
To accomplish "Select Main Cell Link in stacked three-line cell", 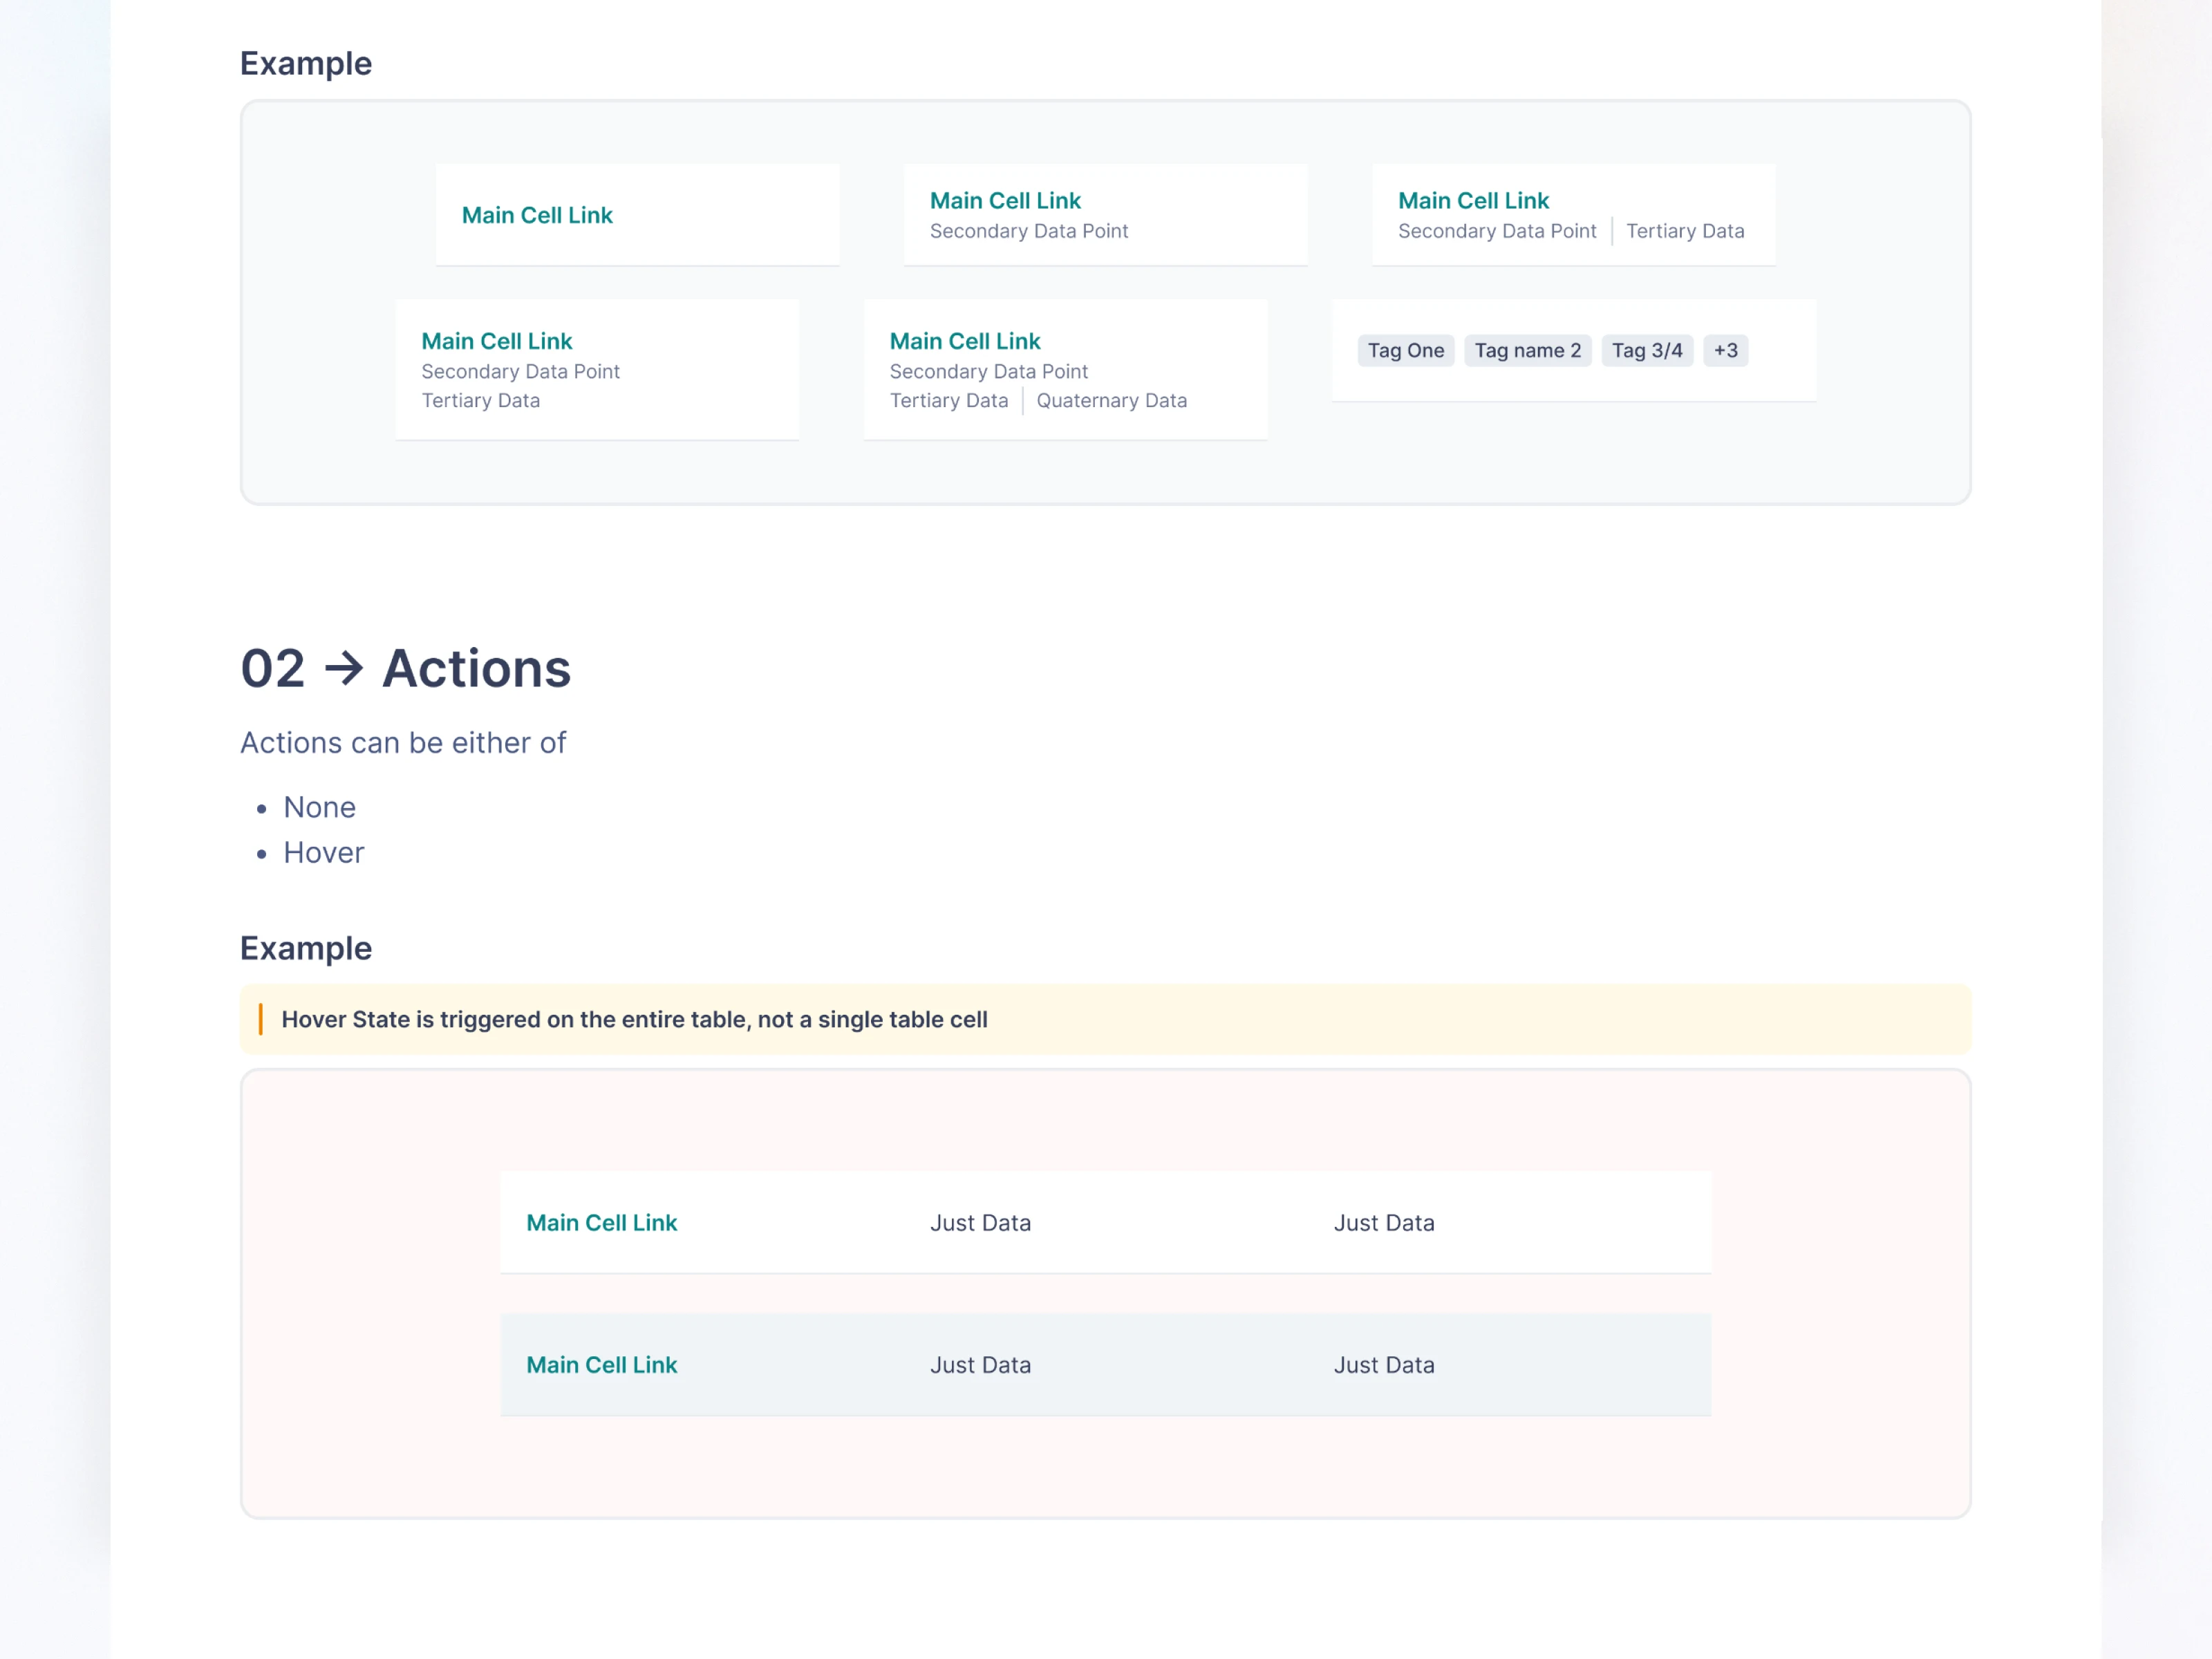I will tap(496, 341).
